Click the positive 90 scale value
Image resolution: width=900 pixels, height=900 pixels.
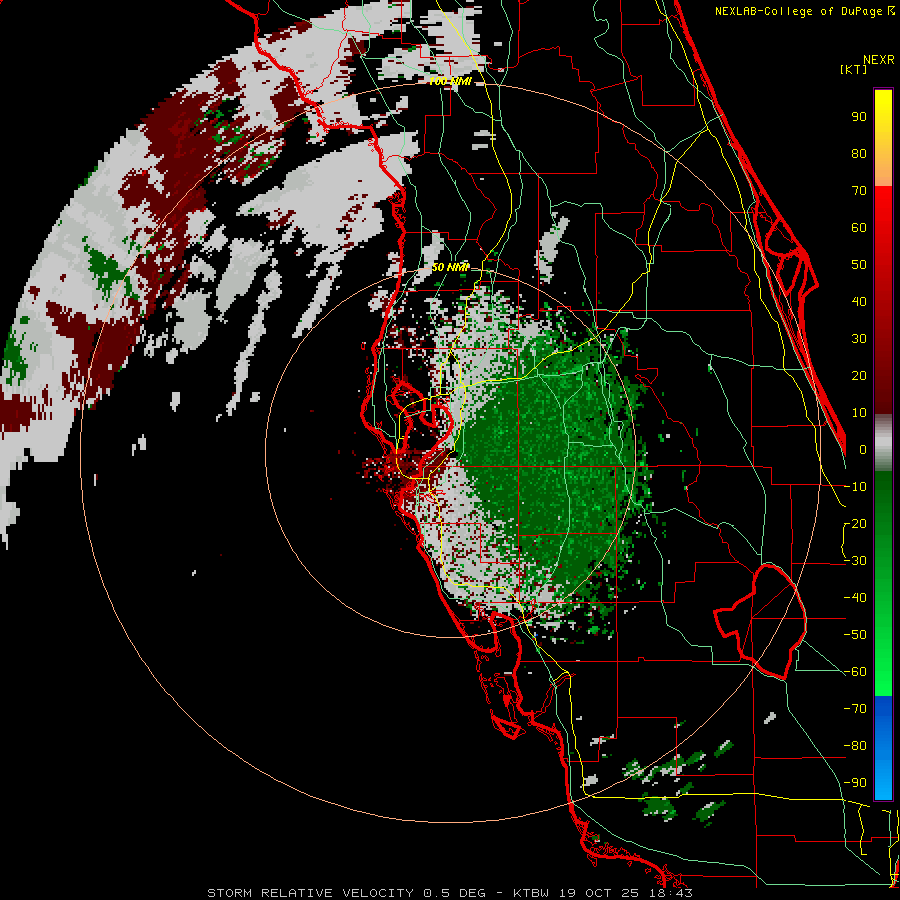pos(859,117)
